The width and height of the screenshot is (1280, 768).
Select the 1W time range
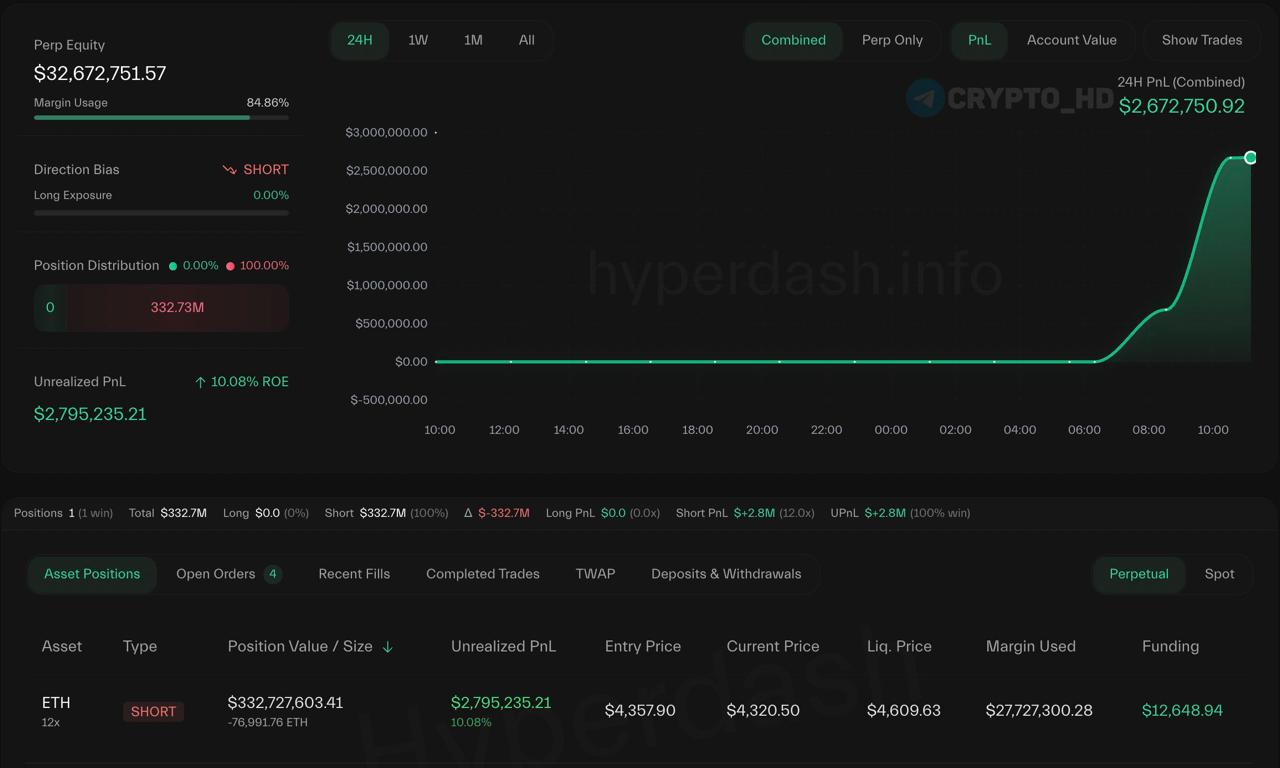(418, 40)
